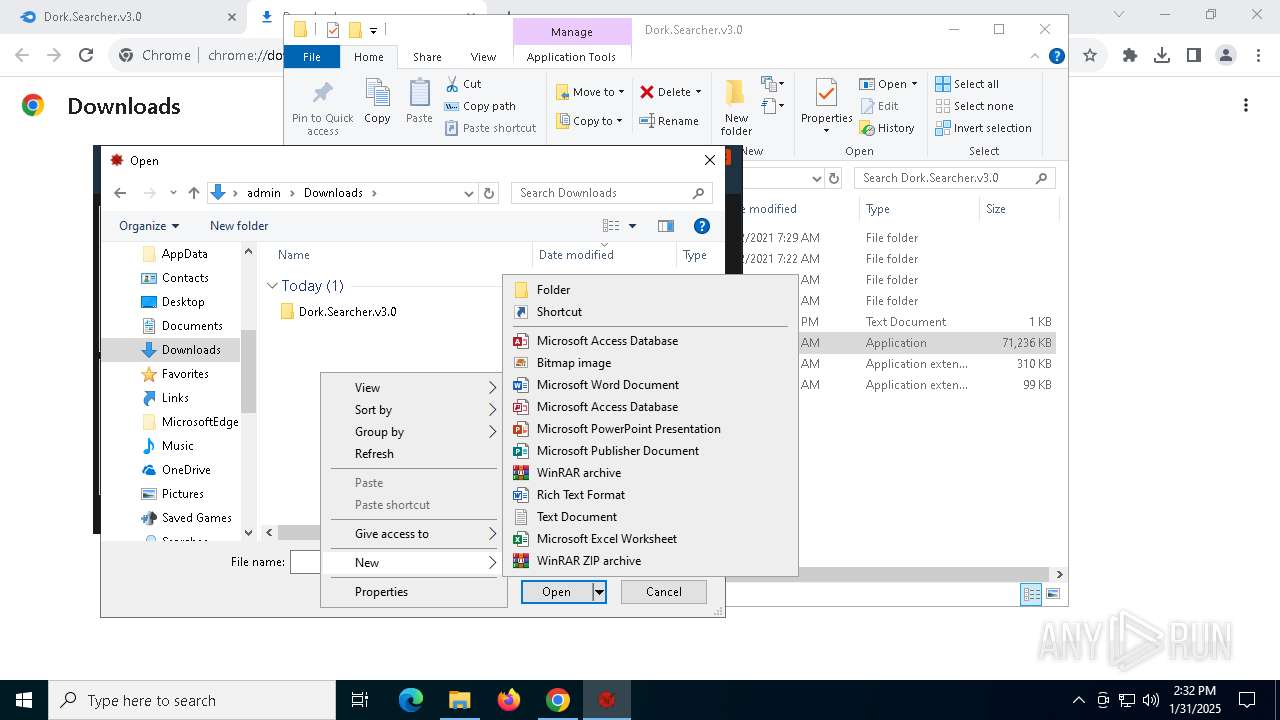
Task: Click History in the ribbon
Action: (x=887, y=128)
